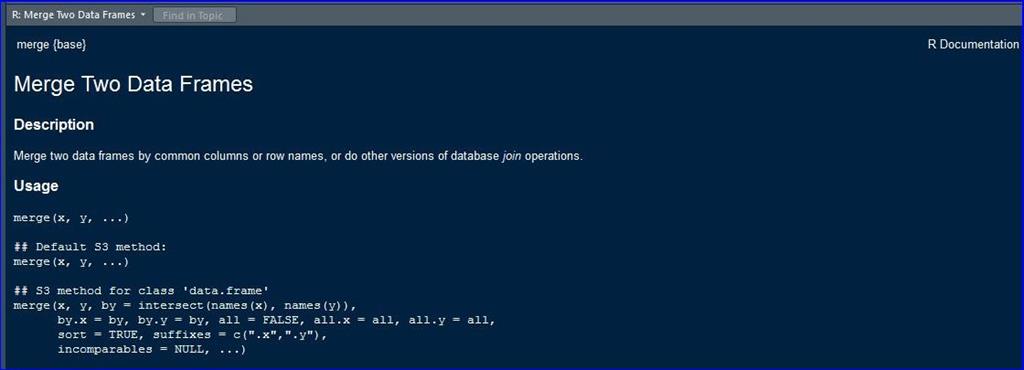1024x370 pixels.
Task: Click the 'R Documentation' text at top right
Action: (973, 44)
